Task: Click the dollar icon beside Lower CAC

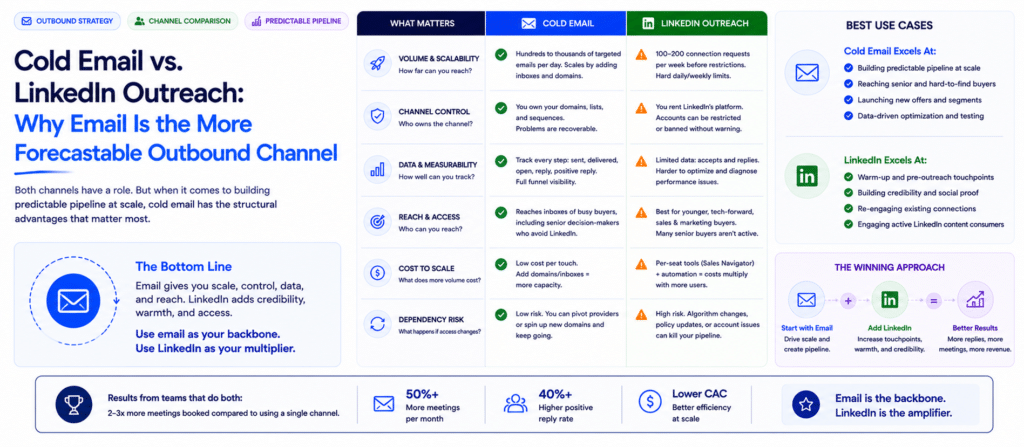Action: point(650,403)
